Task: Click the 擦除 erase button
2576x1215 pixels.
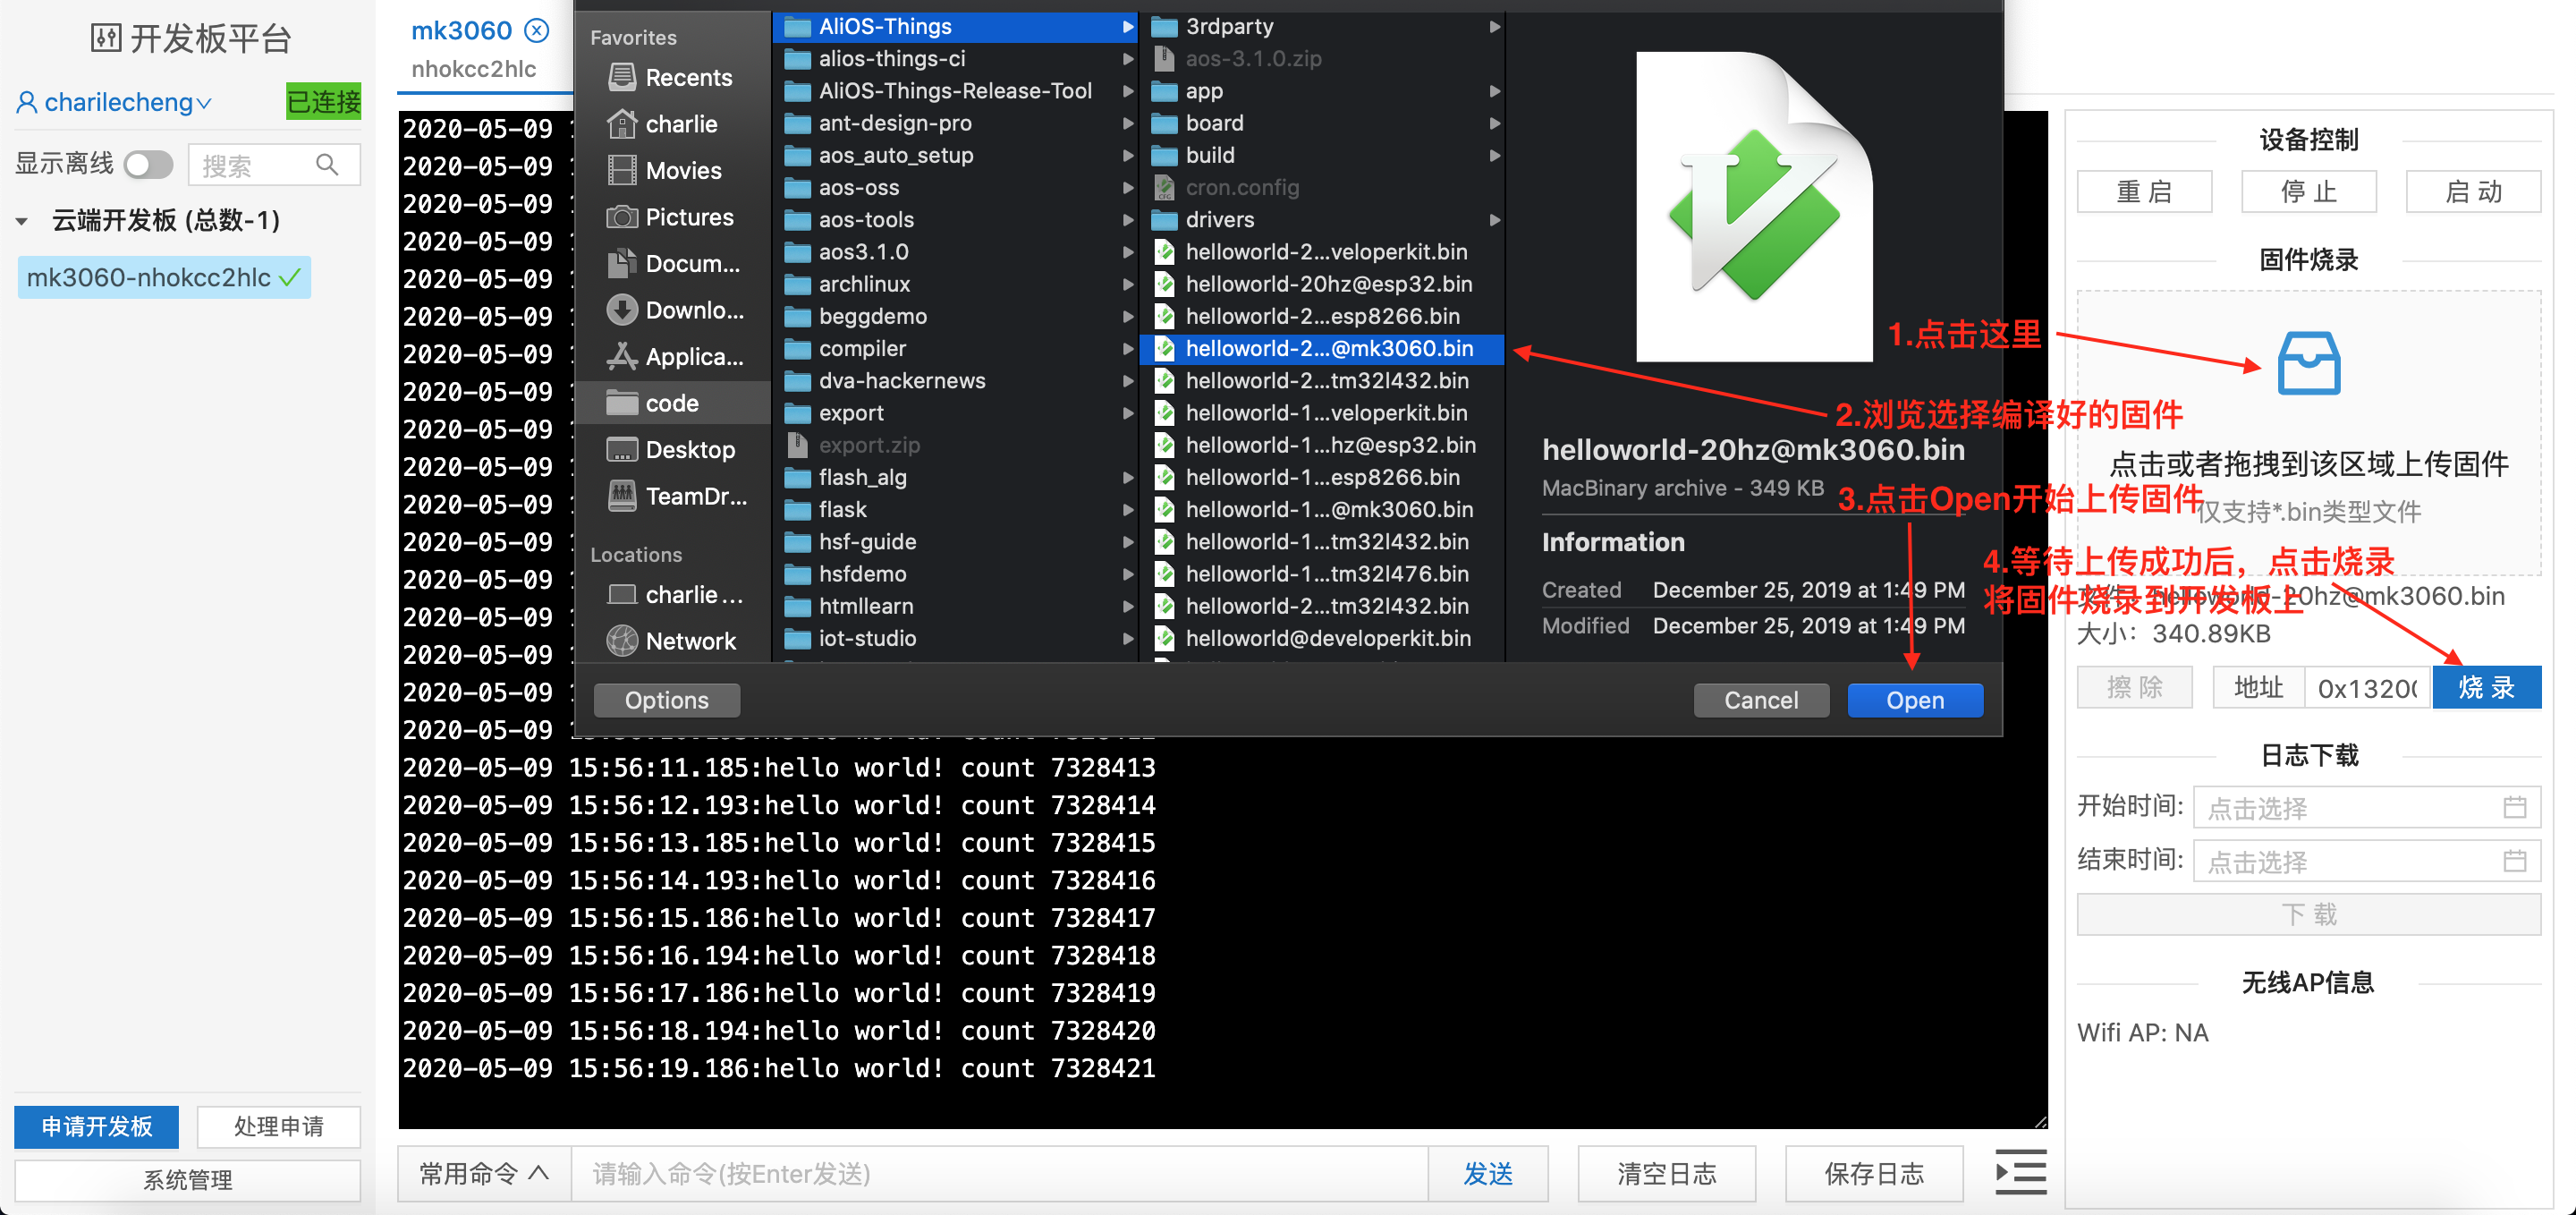Action: coord(2134,687)
